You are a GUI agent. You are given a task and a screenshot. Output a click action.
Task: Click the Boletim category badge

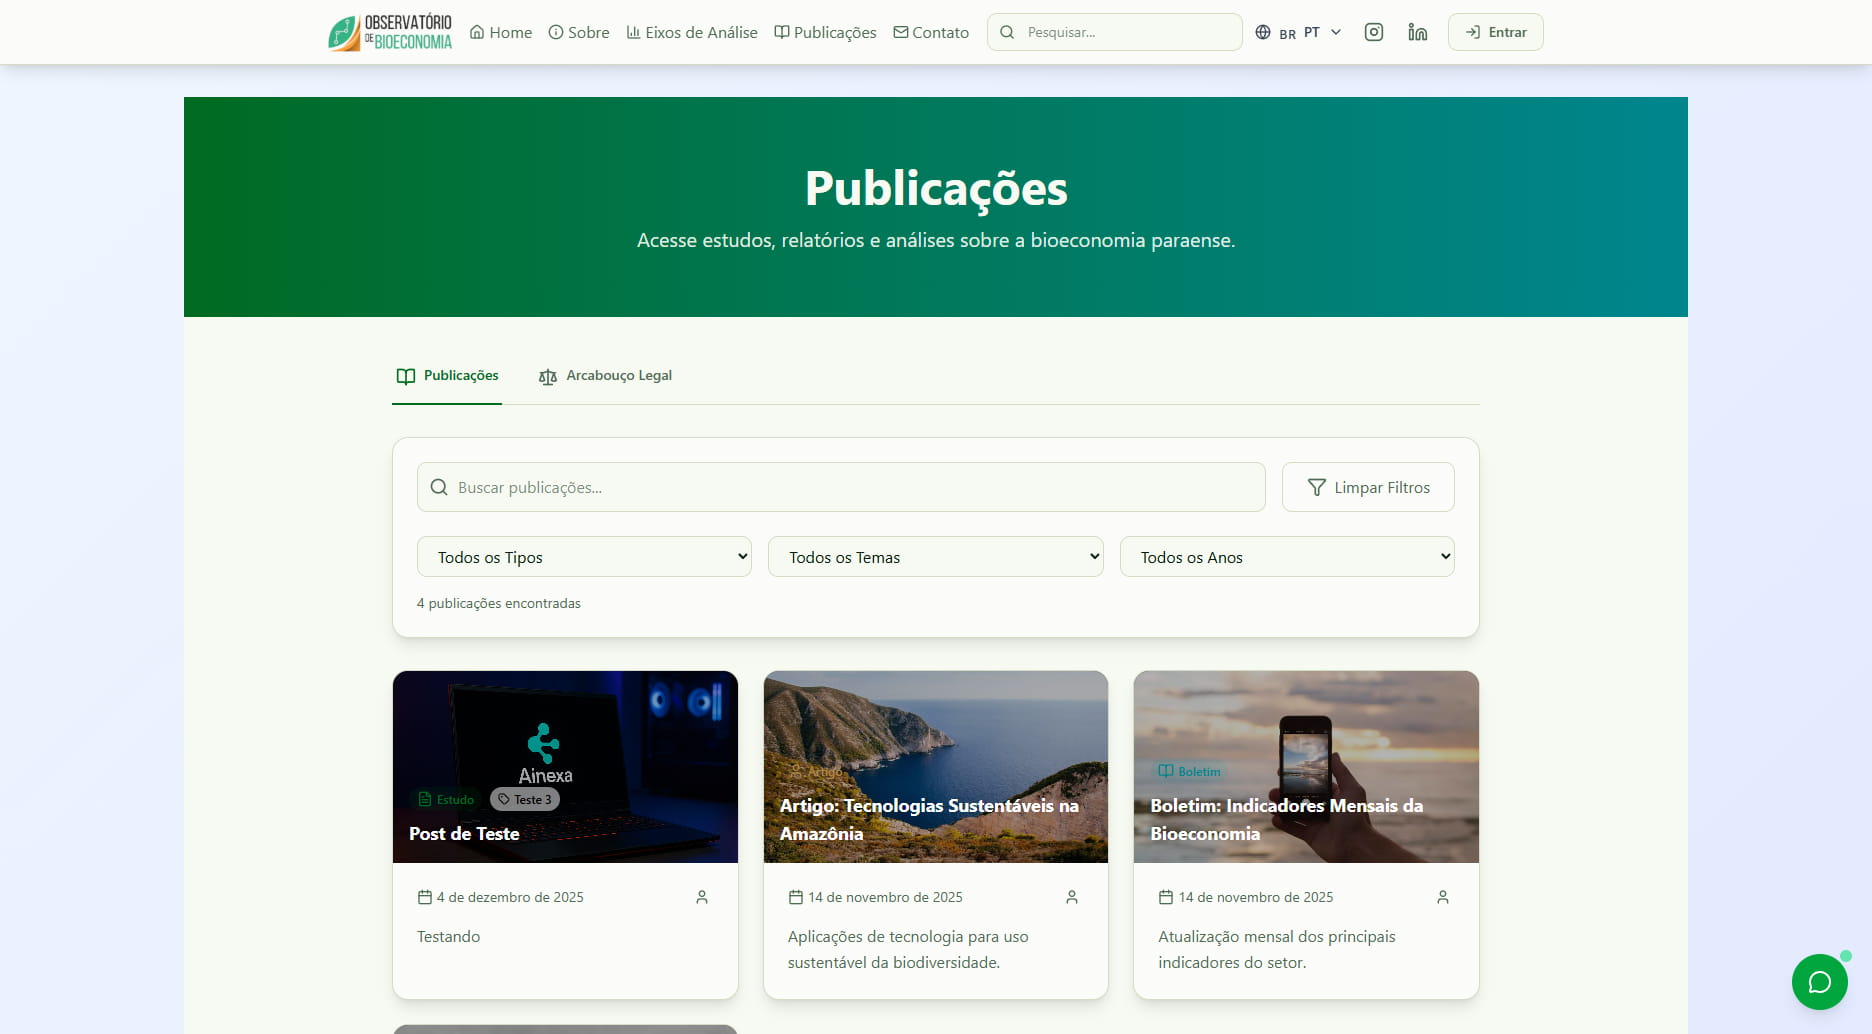[1189, 772]
